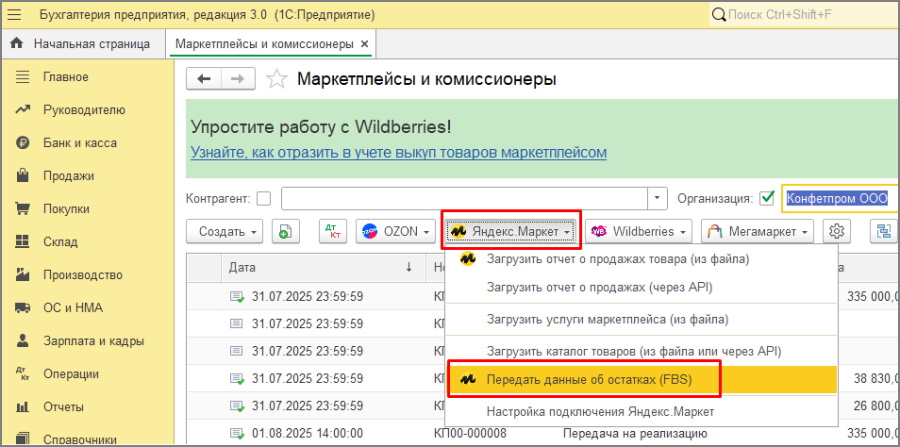Screen dimensions: 900x447
Task: Expand the Контрагент field dropdown arrow
Action: (657, 199)
